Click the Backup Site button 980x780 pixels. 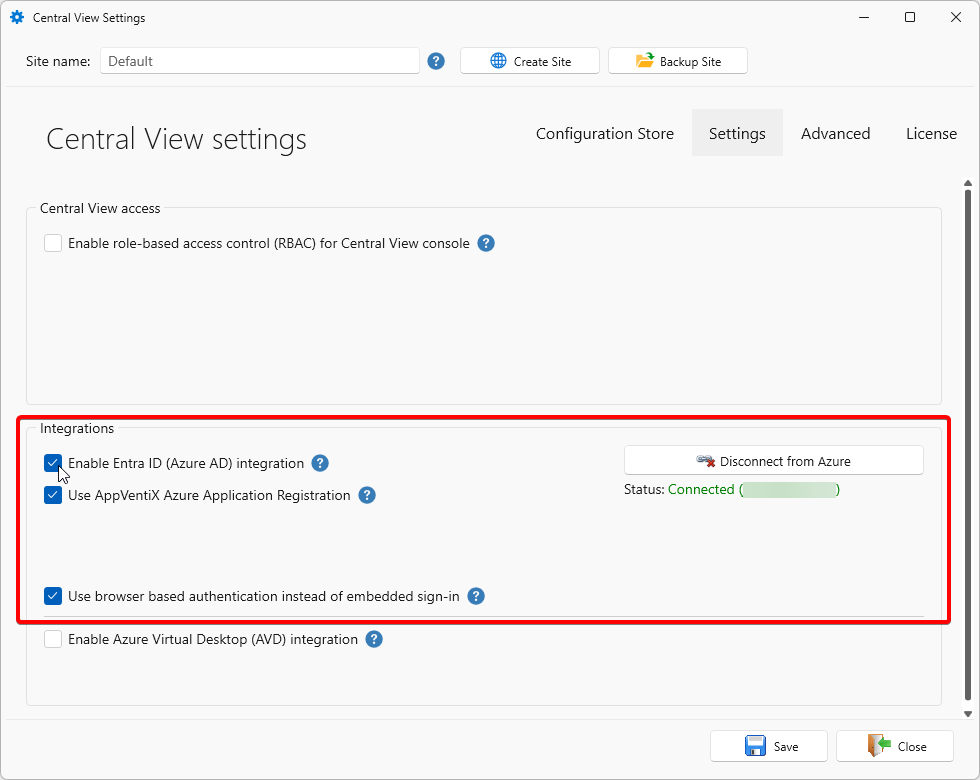coord(678,61)
